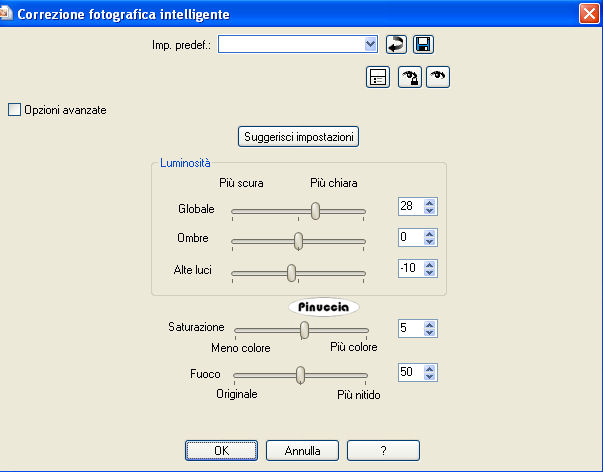Increase the Globale value with up arrow
The width and height of the screenshot is (603, 472).
[430, 202]
